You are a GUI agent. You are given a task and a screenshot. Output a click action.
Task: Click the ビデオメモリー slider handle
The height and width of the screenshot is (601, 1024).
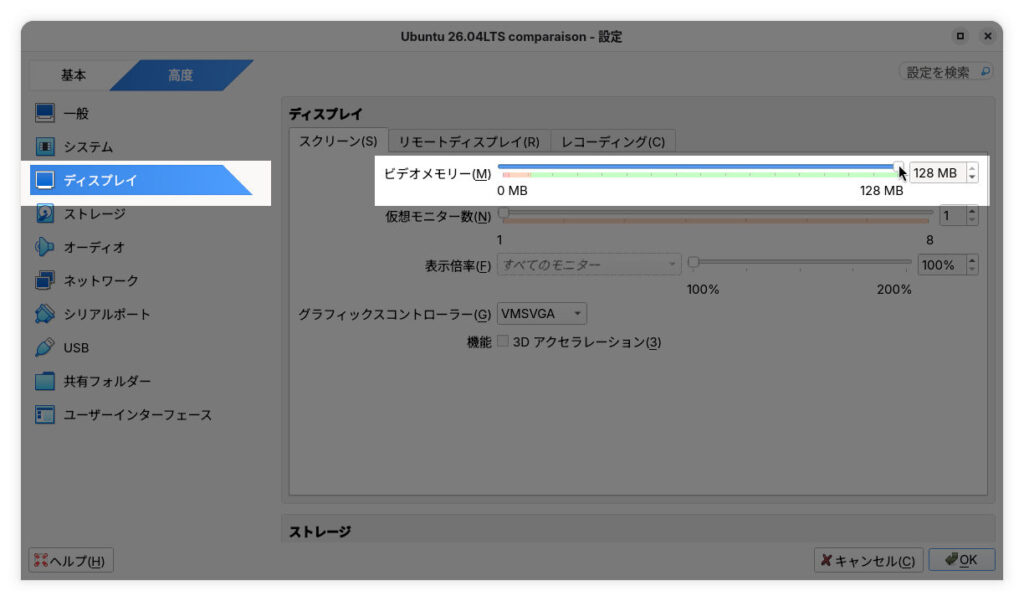pos(899,167)
